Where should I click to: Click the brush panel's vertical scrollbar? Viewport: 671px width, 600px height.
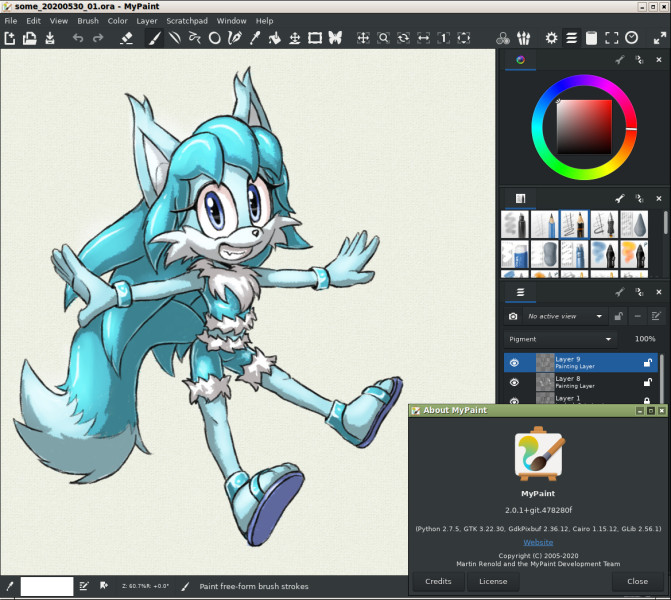(x=665, y=223)
